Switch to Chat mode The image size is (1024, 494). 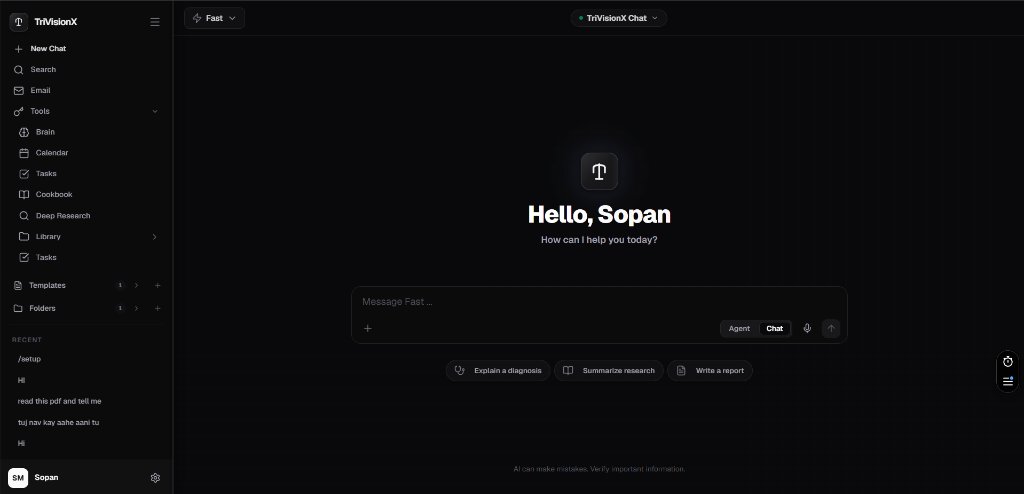tap(775, 329)
